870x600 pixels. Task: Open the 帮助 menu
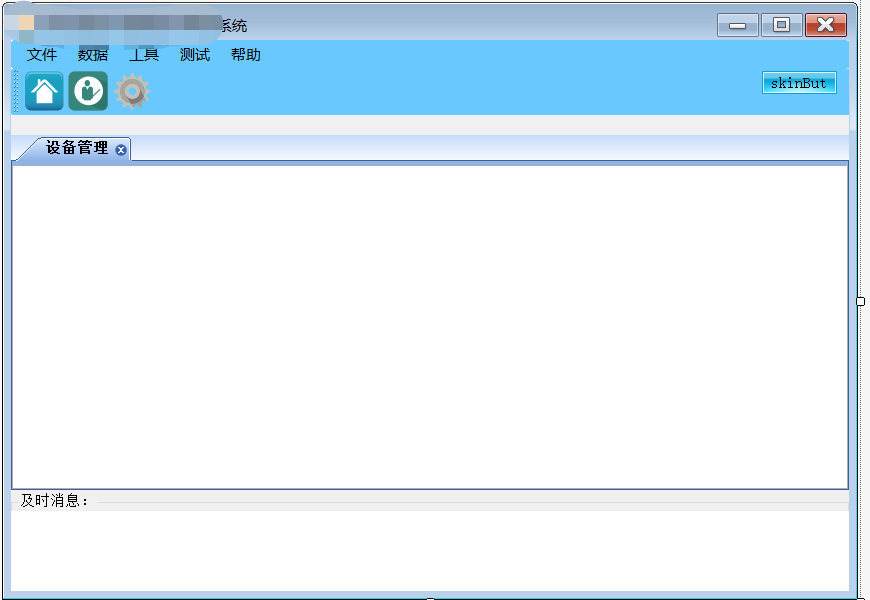245,55
